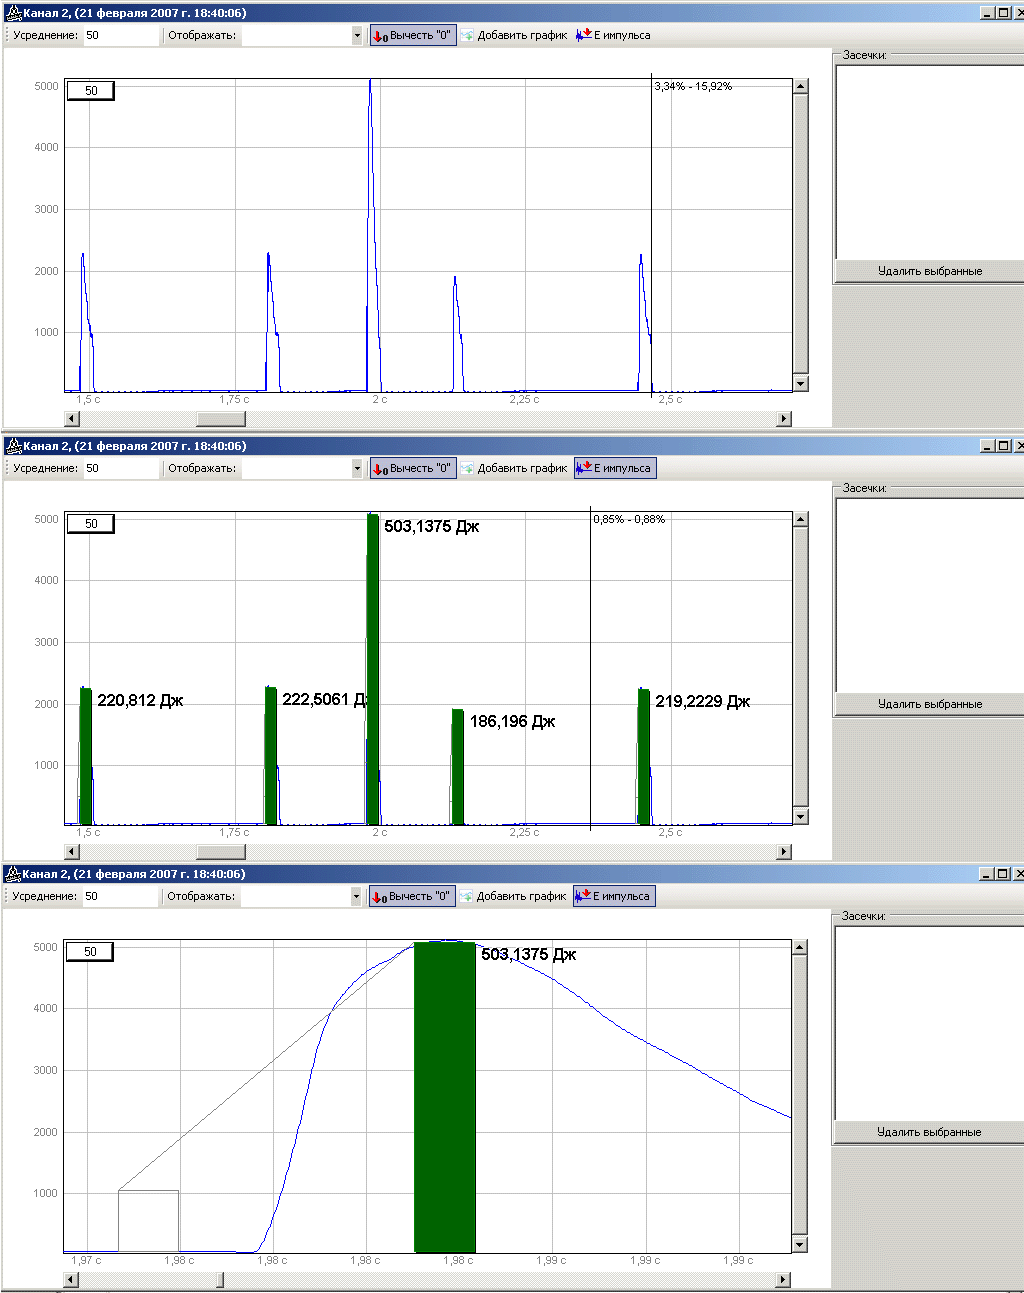Toggle Е импульса in middle window

[614, 468]
